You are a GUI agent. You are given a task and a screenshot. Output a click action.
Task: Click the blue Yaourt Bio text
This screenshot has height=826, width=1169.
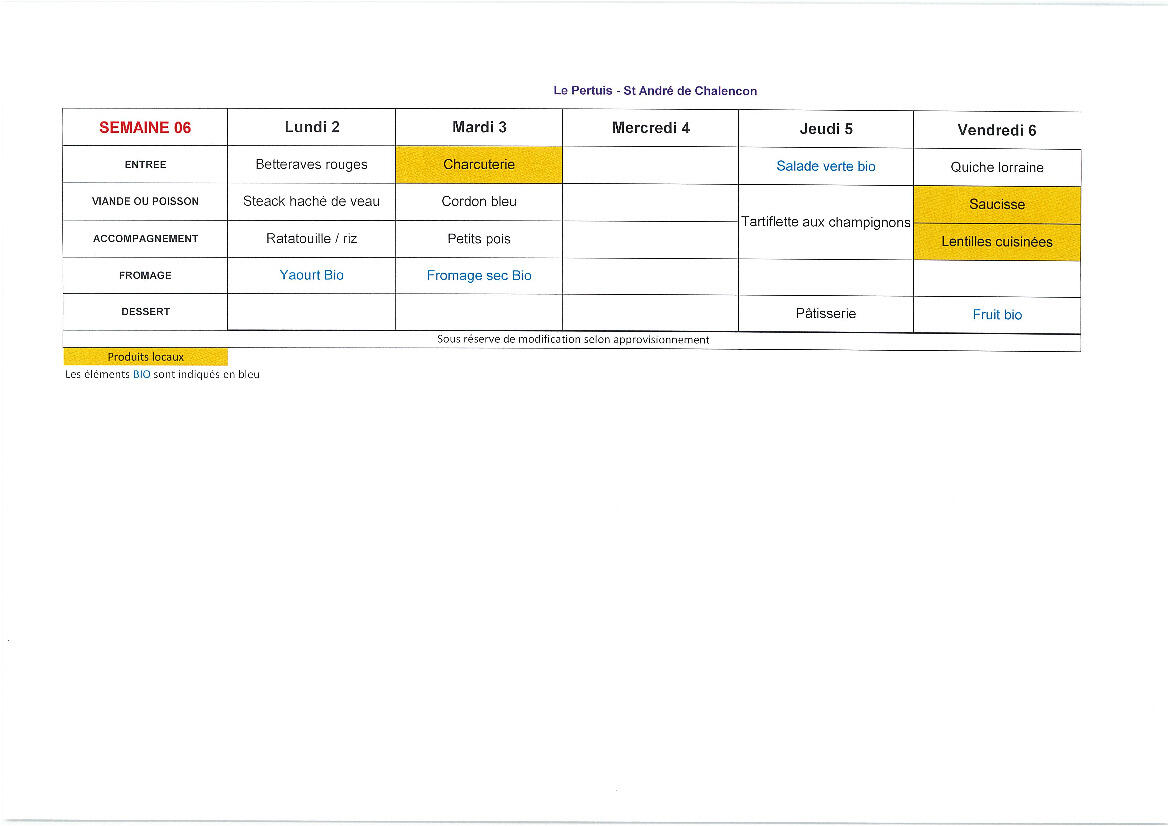pyautogui.click(x=312, y=275)
